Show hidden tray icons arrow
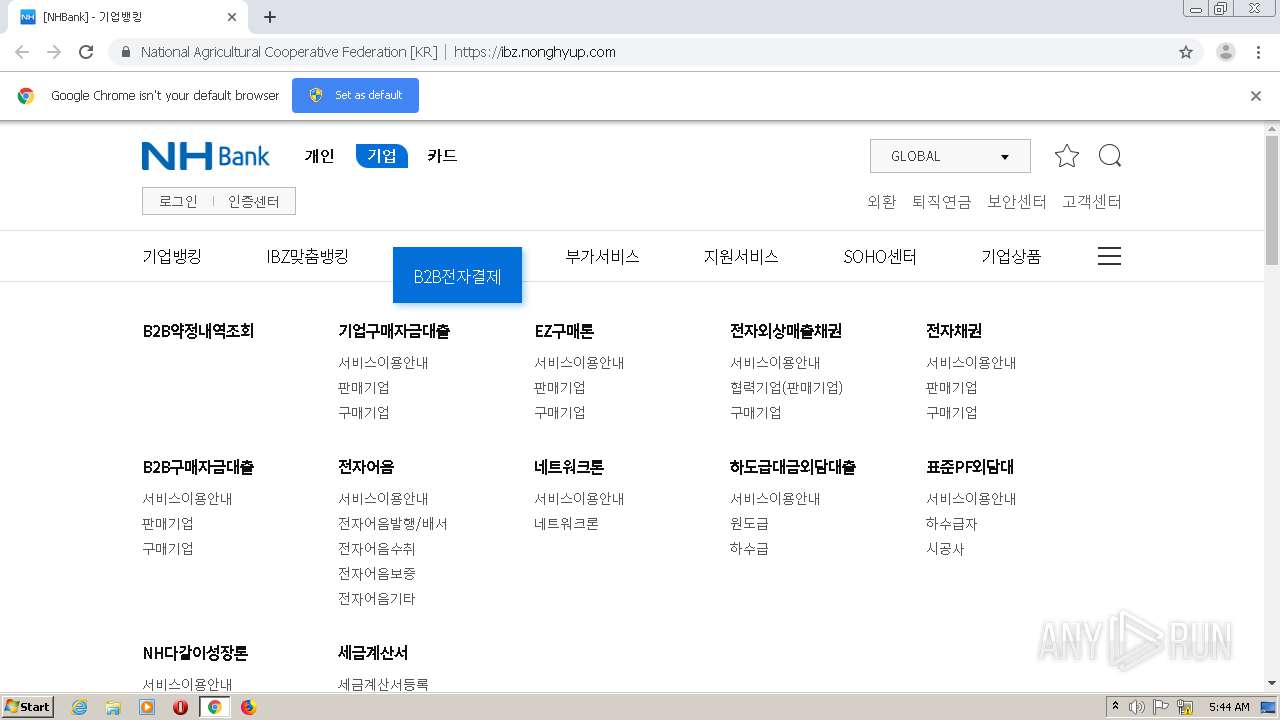The height and width of the screenshot is (720, 1280). point(1116,707)
